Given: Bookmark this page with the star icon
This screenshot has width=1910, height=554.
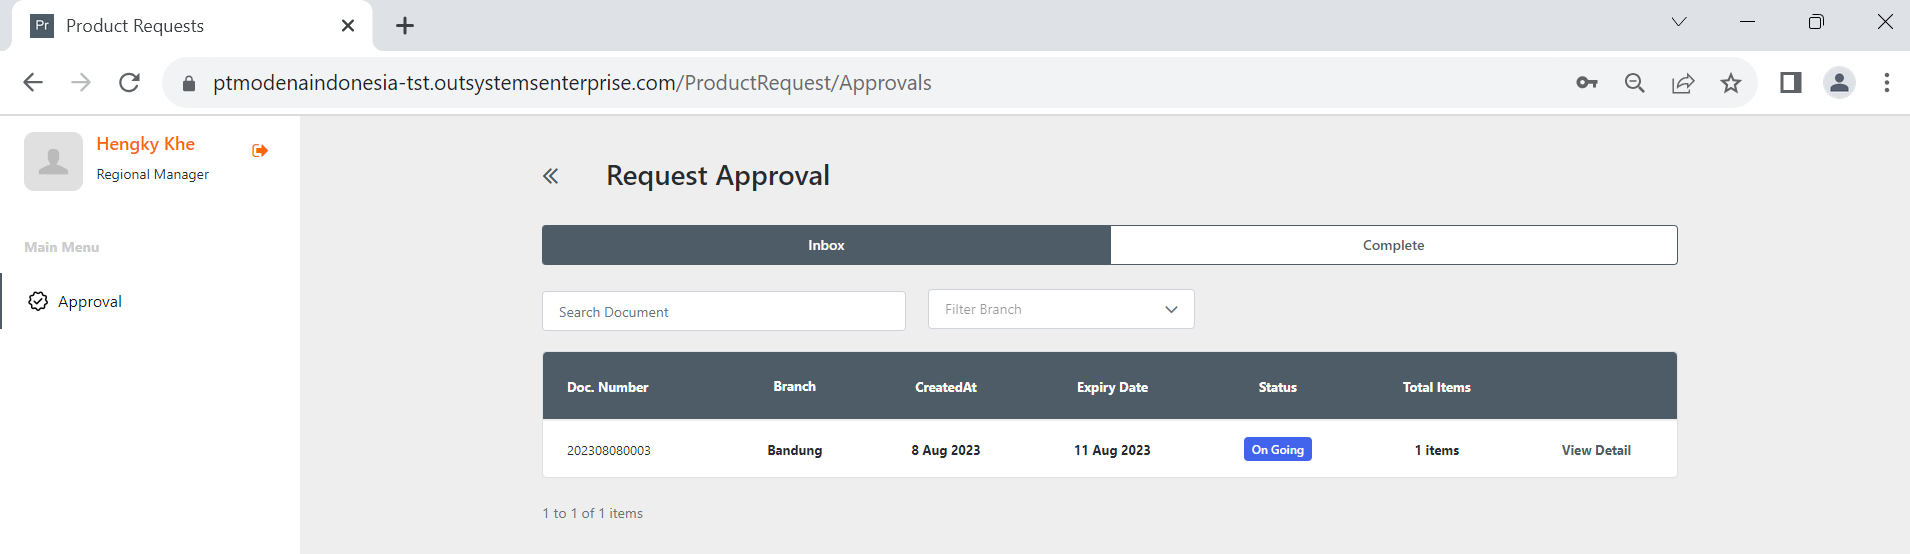Looking at the screenshot, I should coord(1731,83).
